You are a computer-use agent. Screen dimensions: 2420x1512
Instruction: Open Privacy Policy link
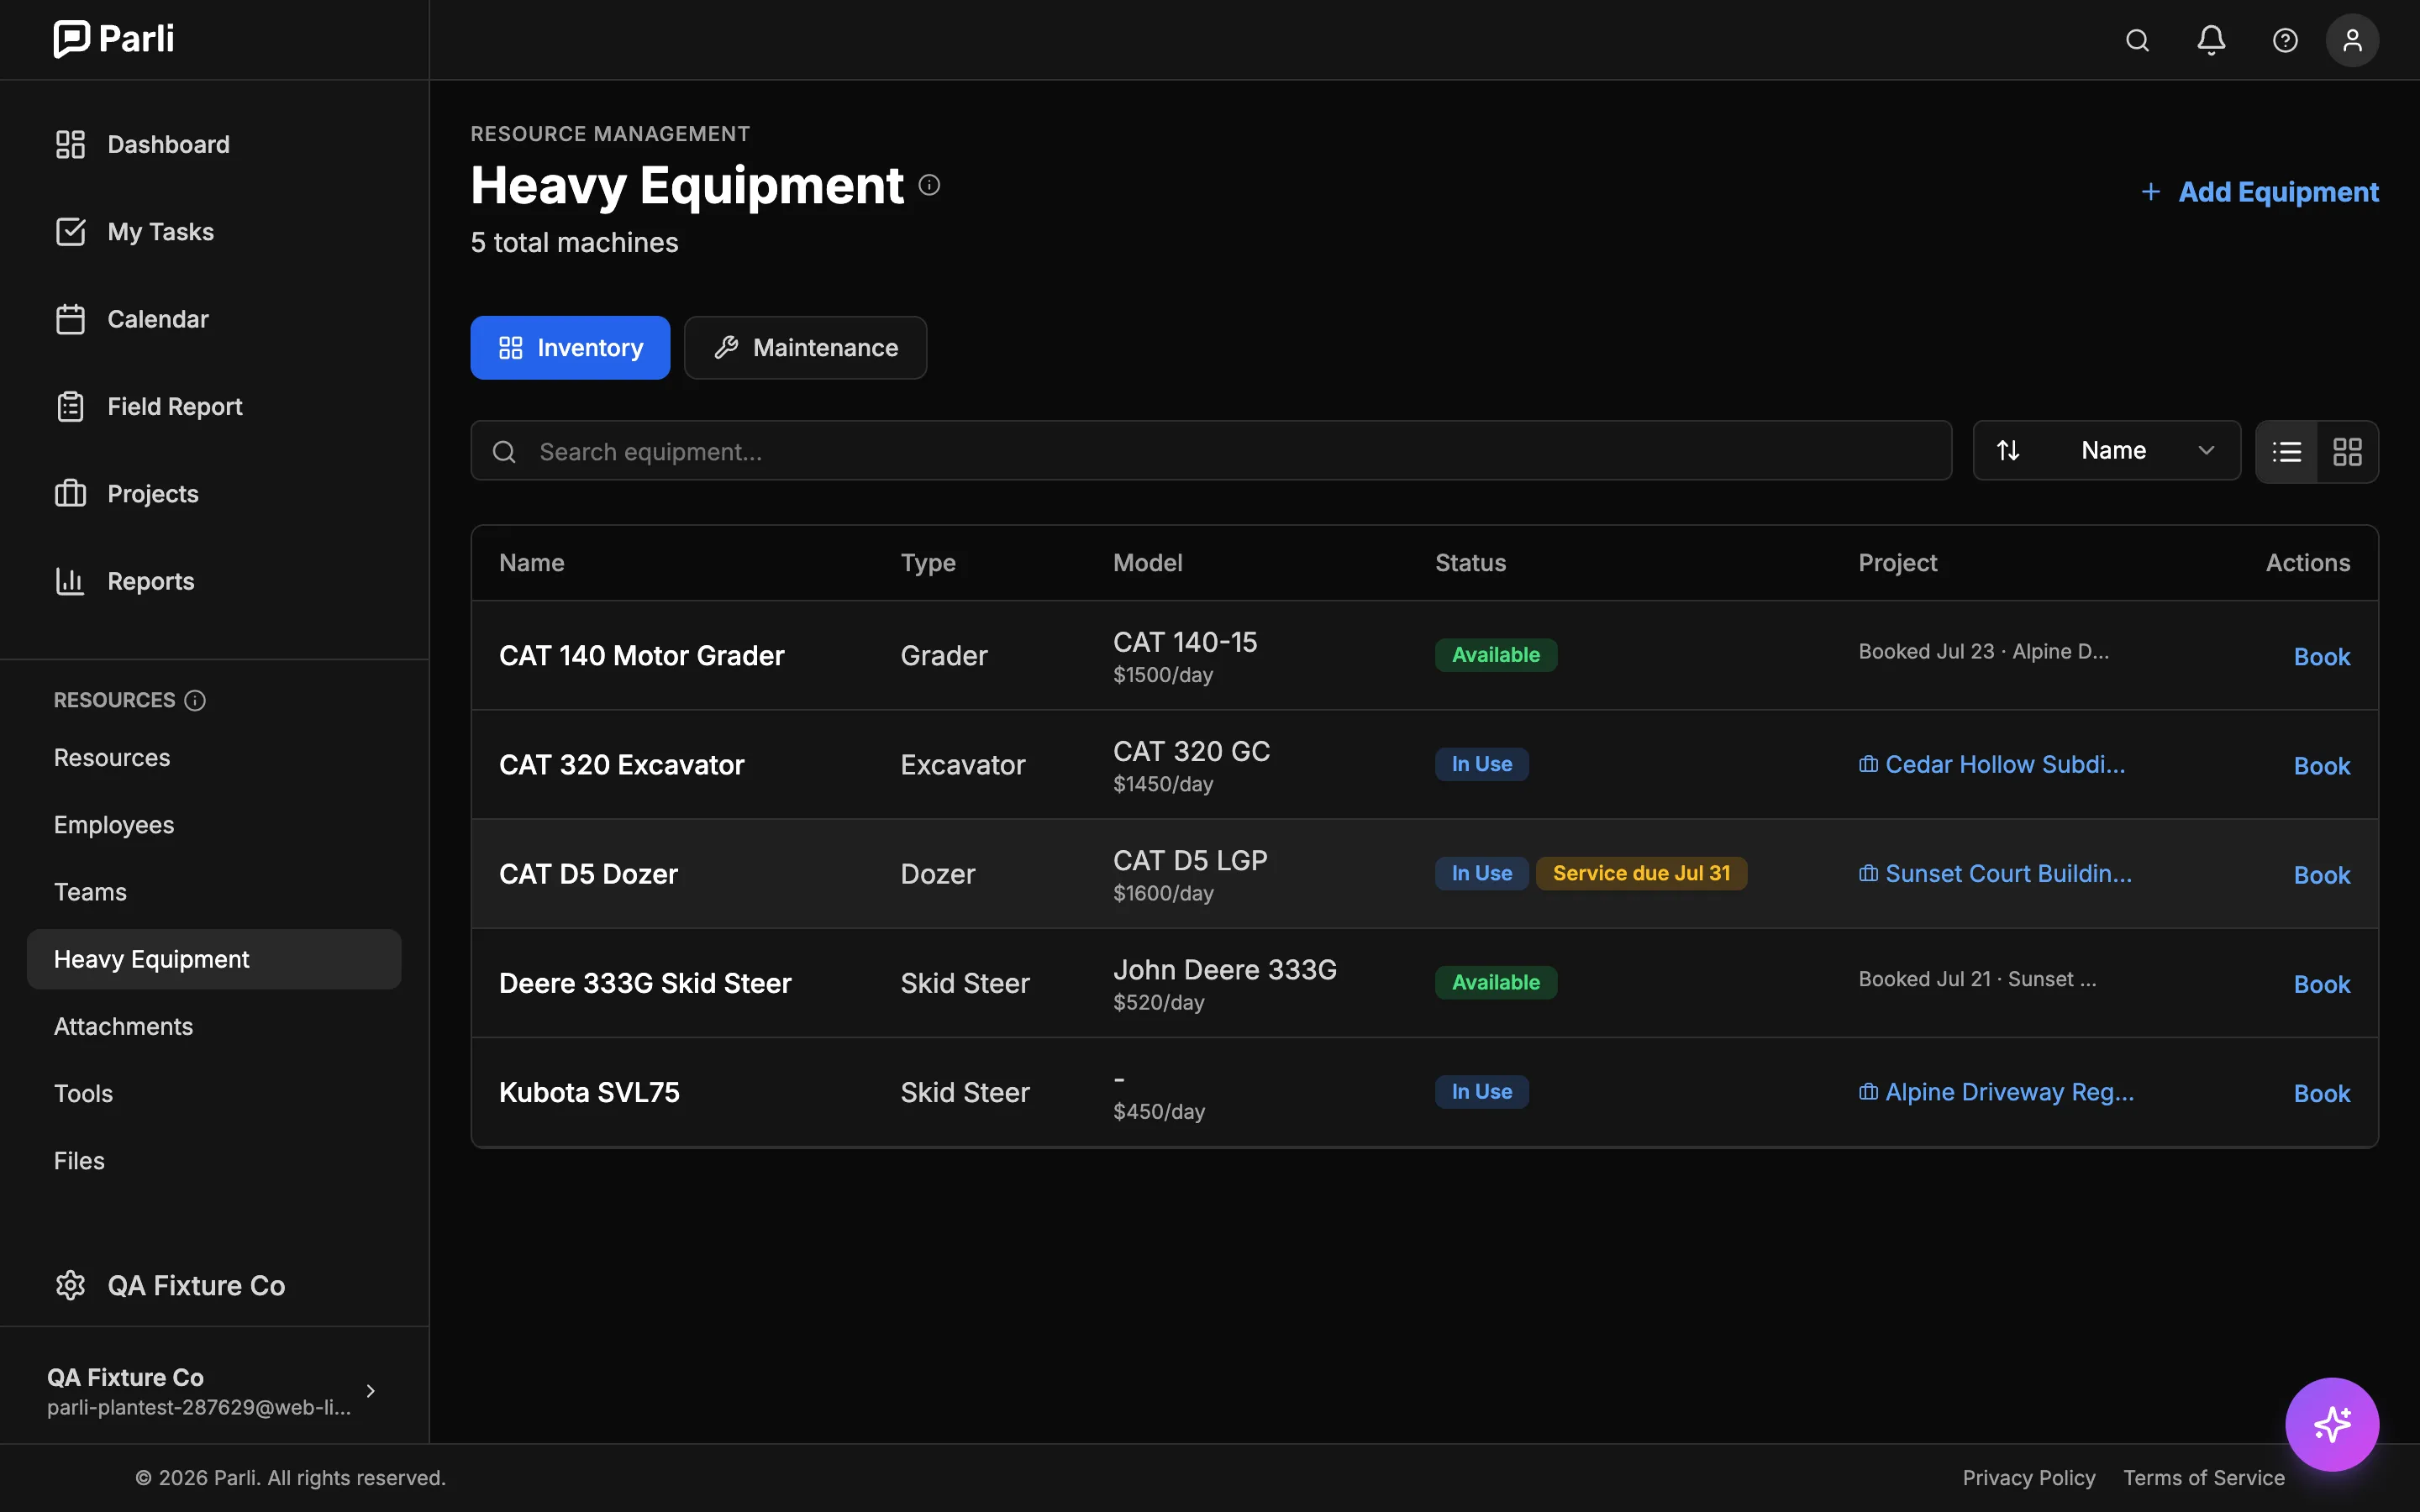click(x=2028, y=1477)
